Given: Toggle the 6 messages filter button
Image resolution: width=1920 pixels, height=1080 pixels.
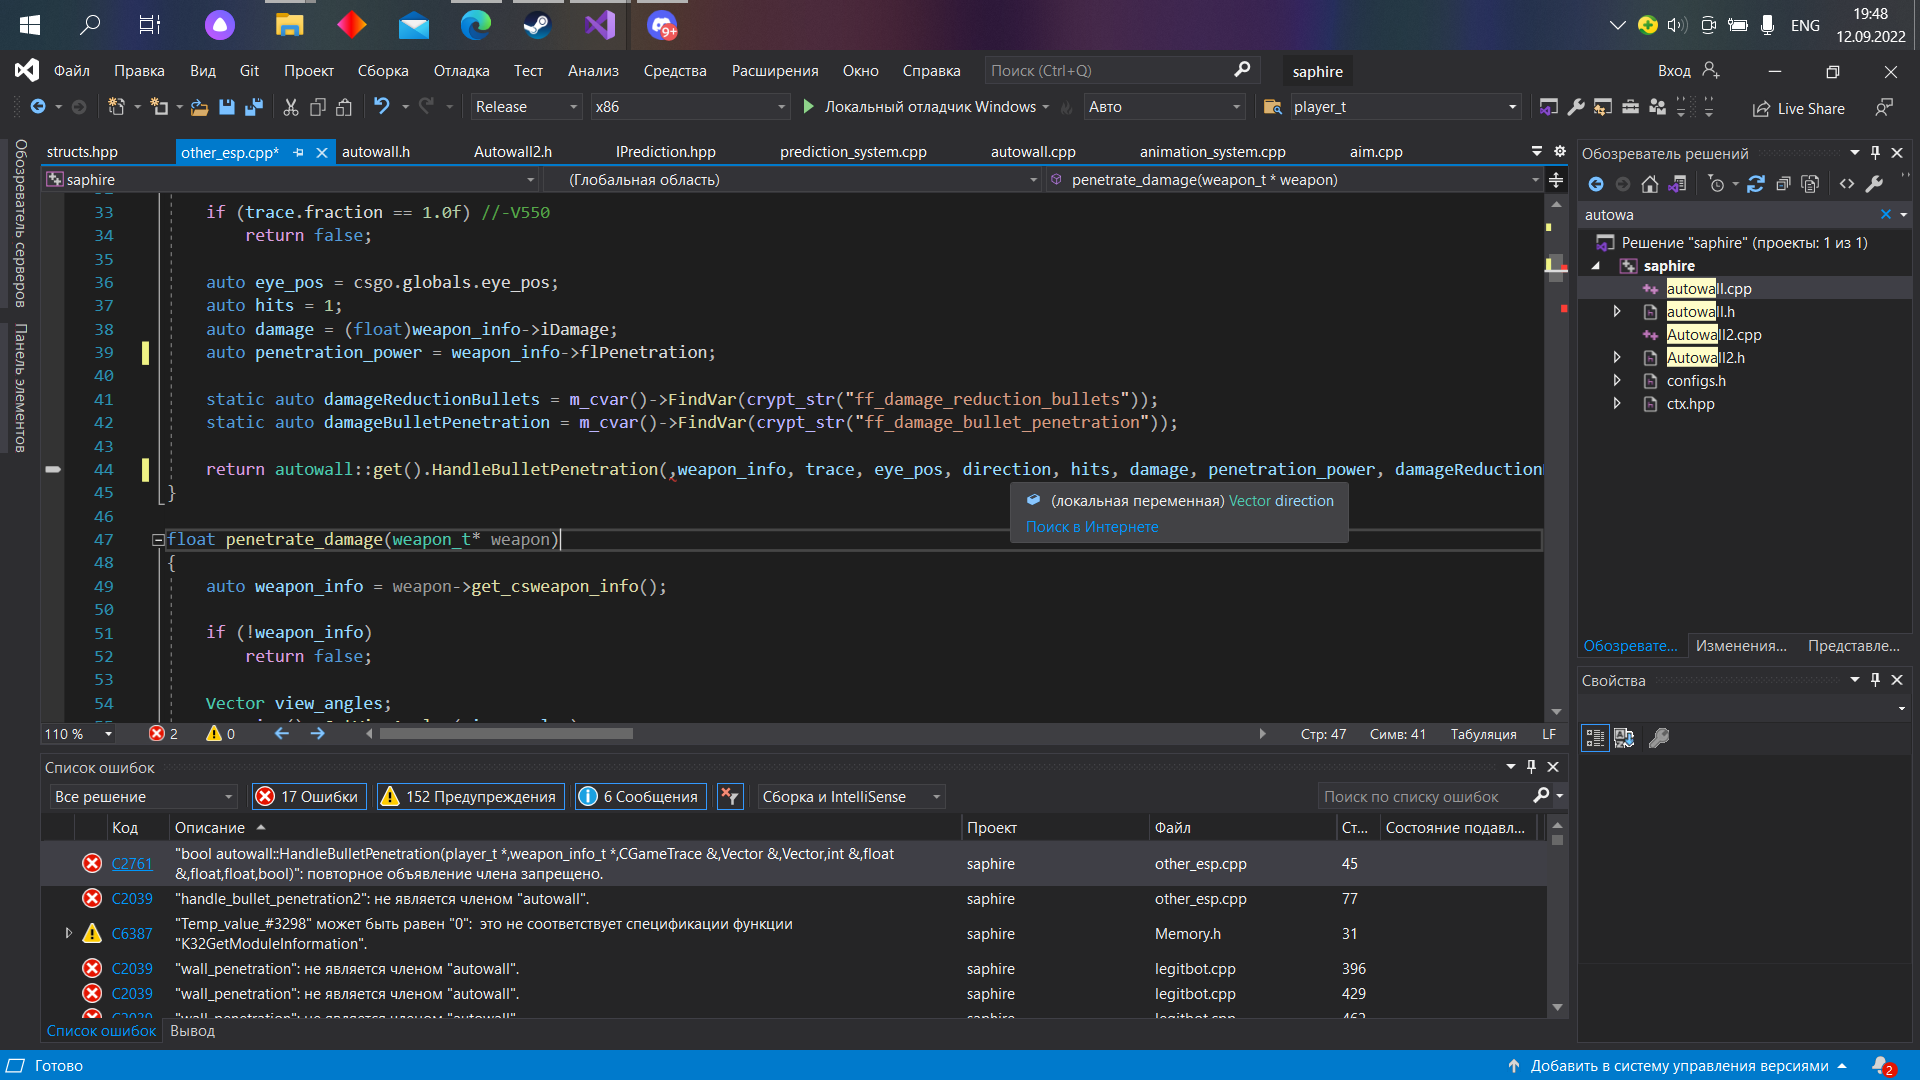Looking at the screenshot, I should point(640,797).
